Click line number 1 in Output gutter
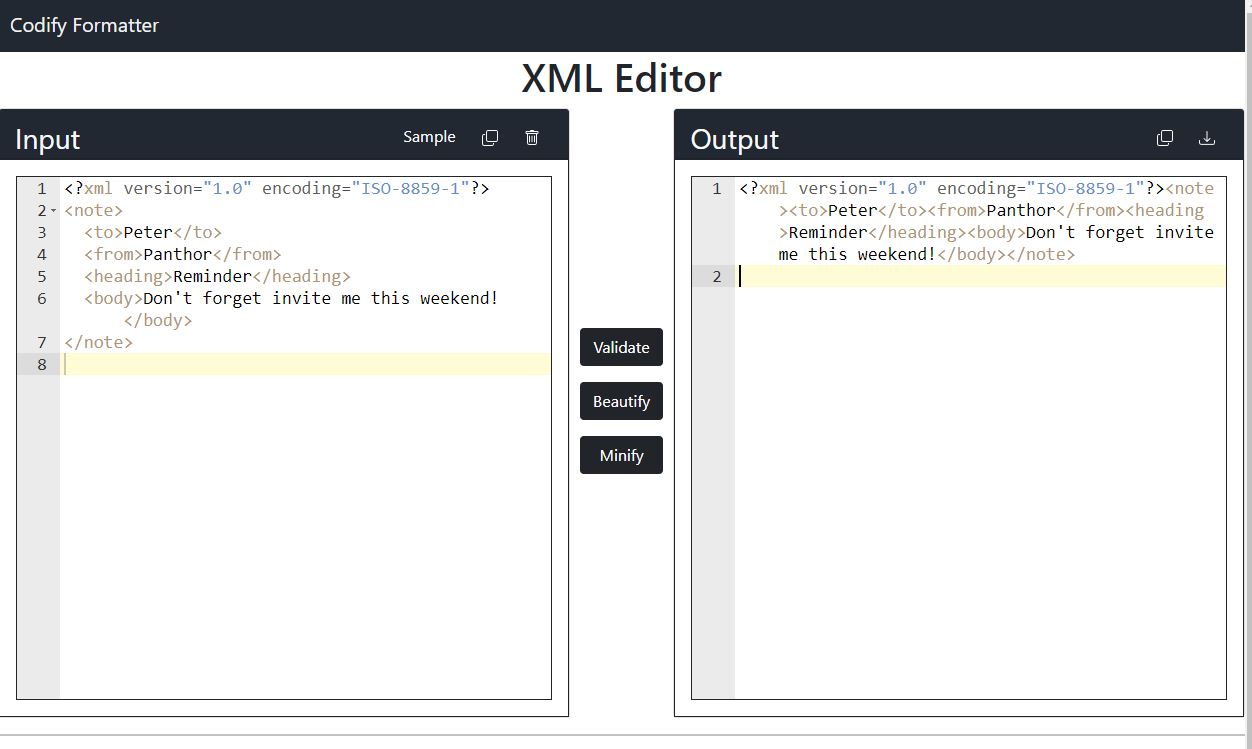Image resolution: width=1252 pixels, height=749 pixels. click(716, 188)
